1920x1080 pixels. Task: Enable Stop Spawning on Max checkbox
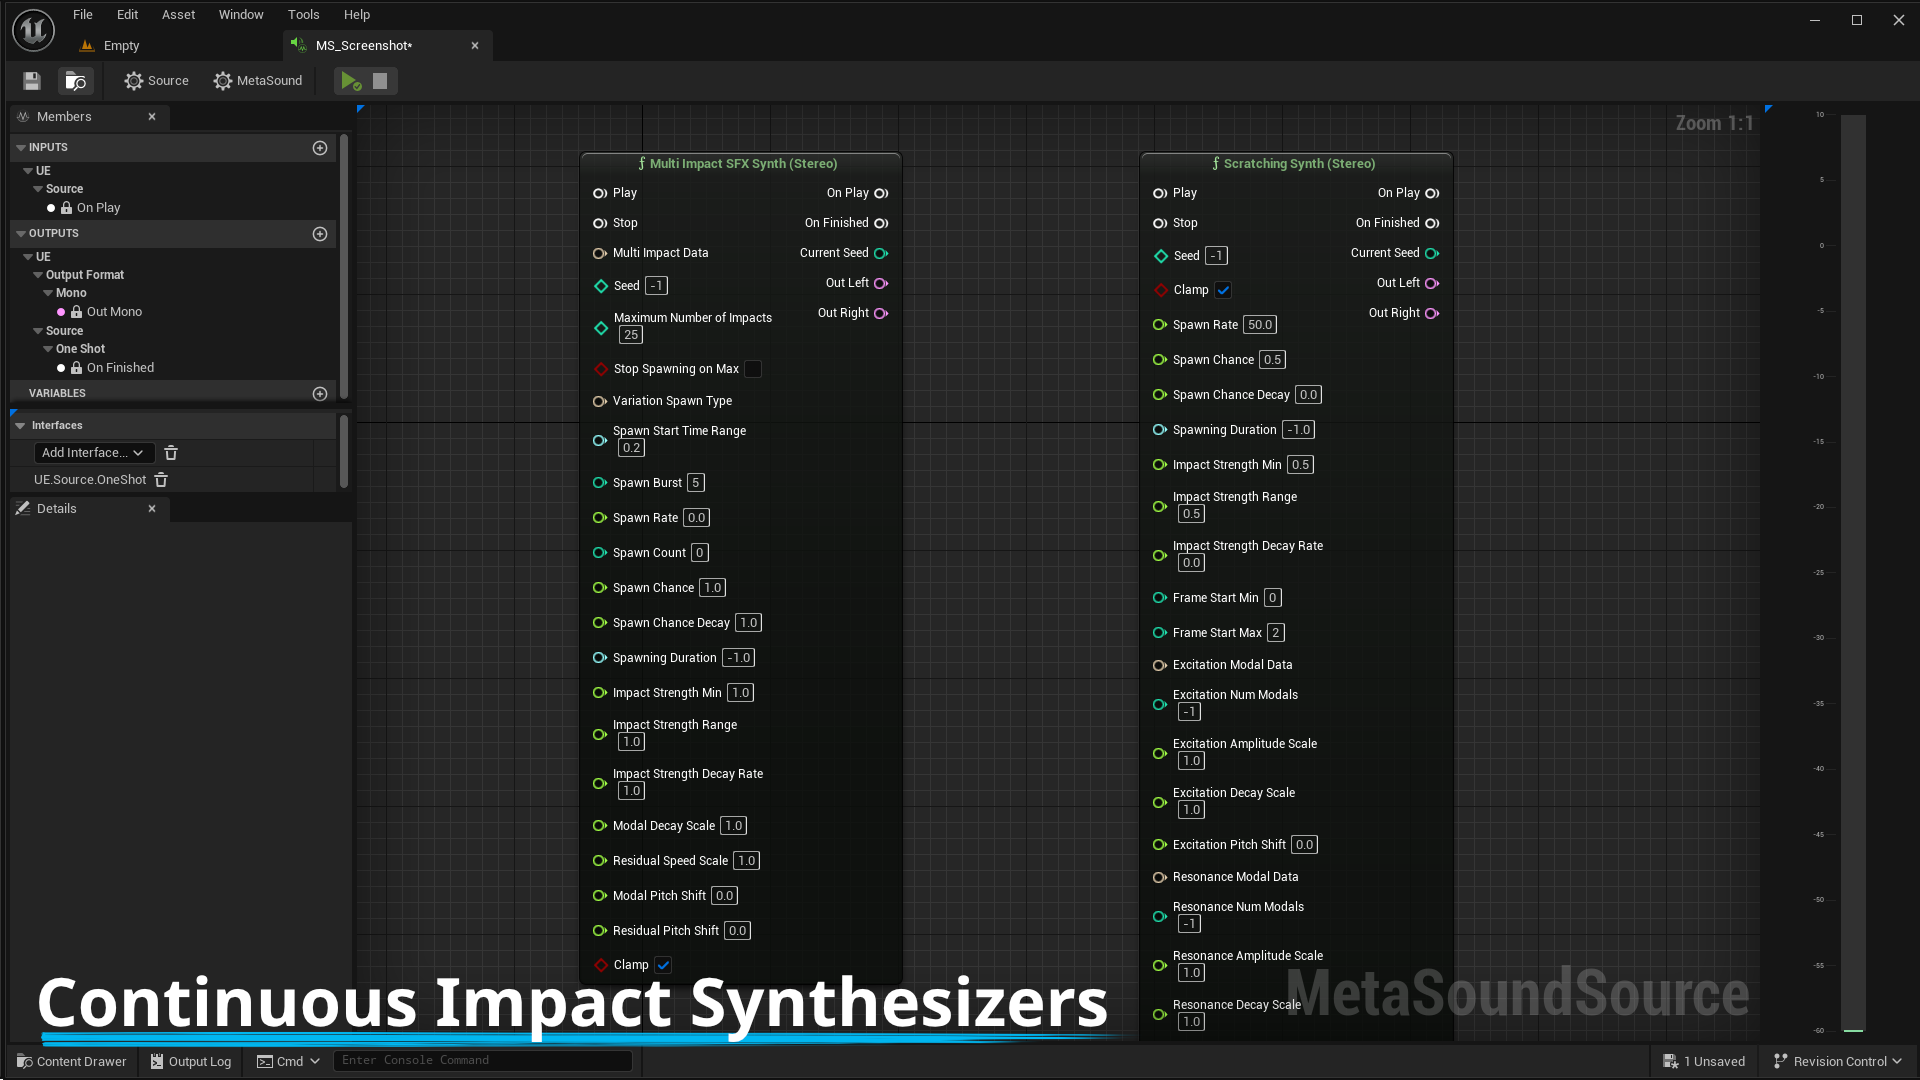pyautogui.click(x=754, y=369)
